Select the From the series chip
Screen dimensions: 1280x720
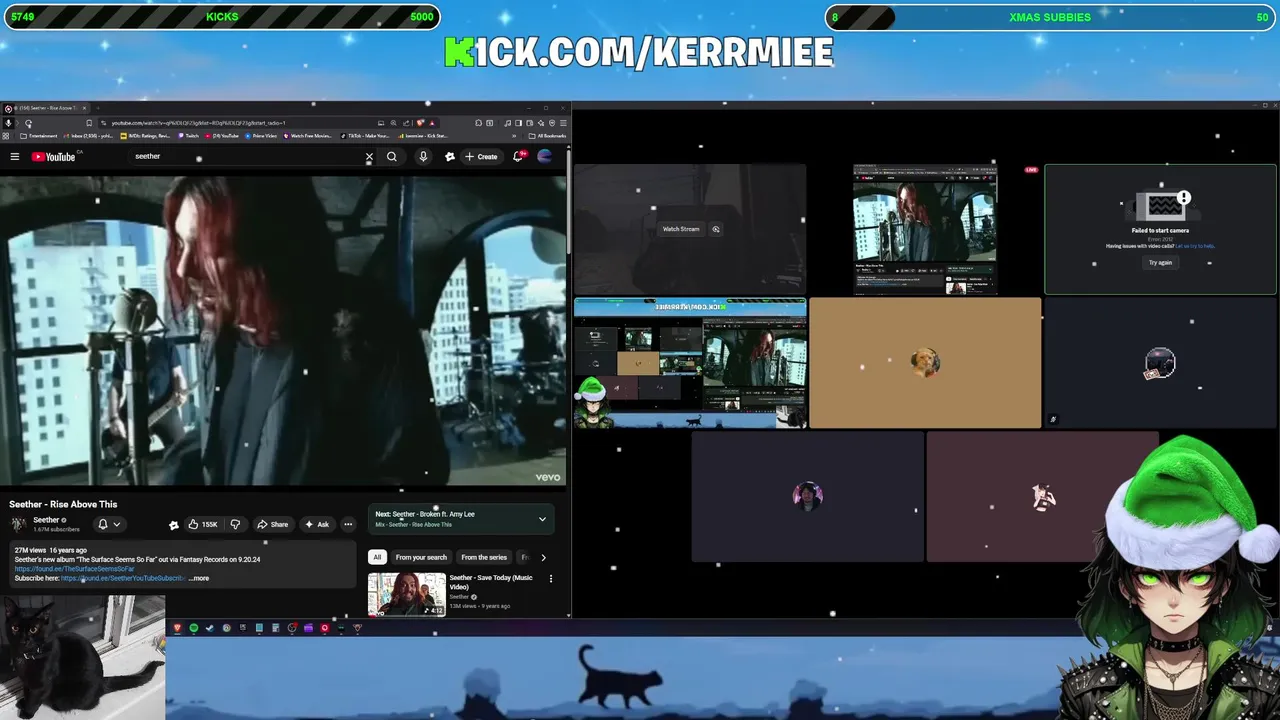coord(484,557)
